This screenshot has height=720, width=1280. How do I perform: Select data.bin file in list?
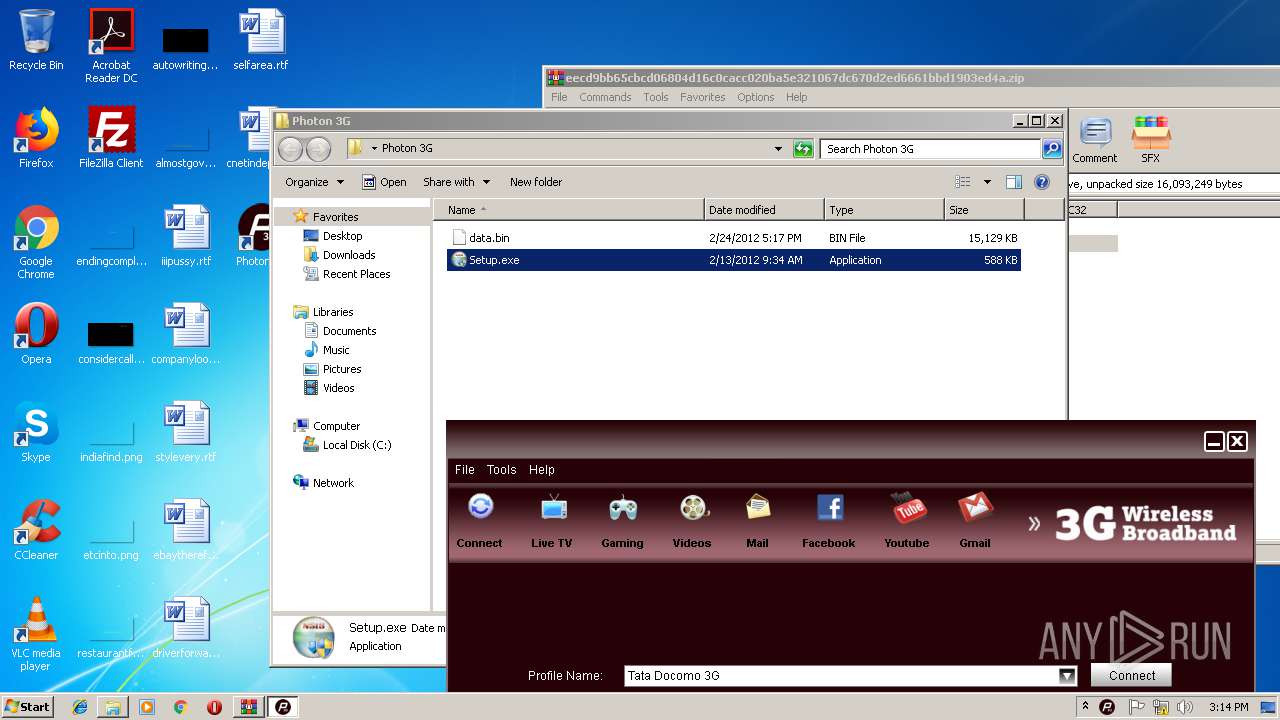(x=734, y=238)
